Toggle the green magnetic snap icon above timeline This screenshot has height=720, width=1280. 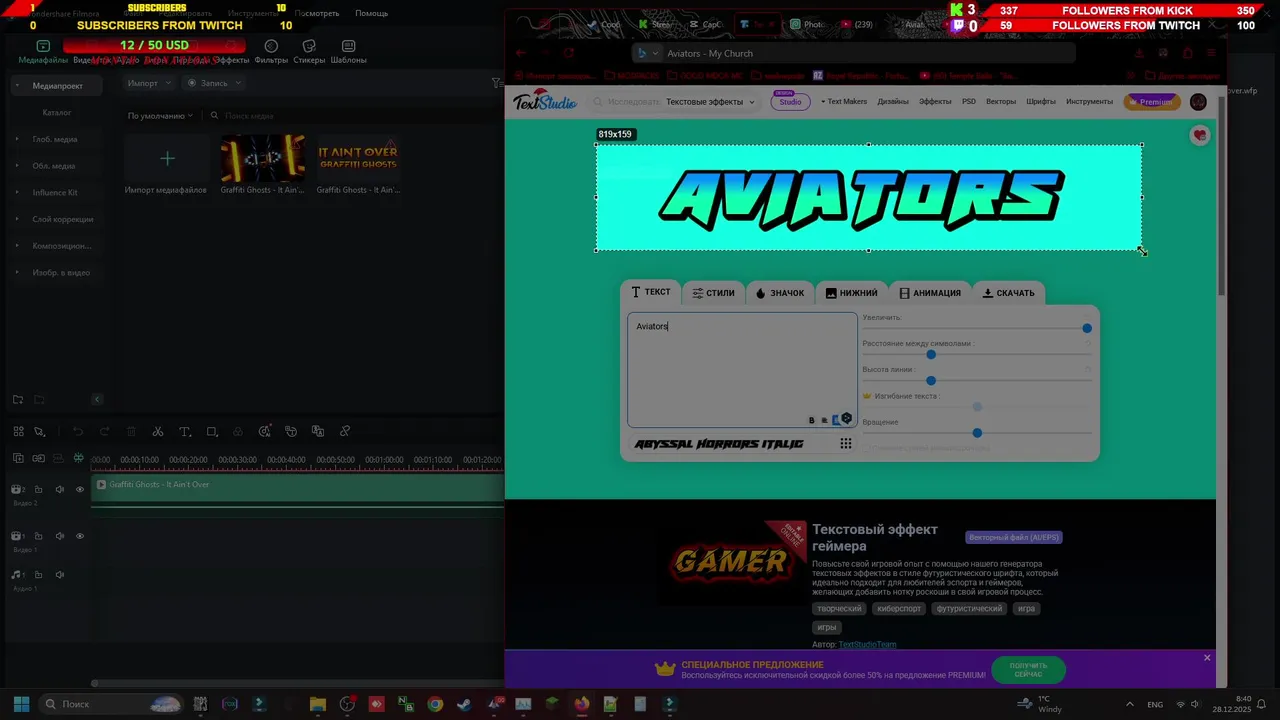[79, 458]
